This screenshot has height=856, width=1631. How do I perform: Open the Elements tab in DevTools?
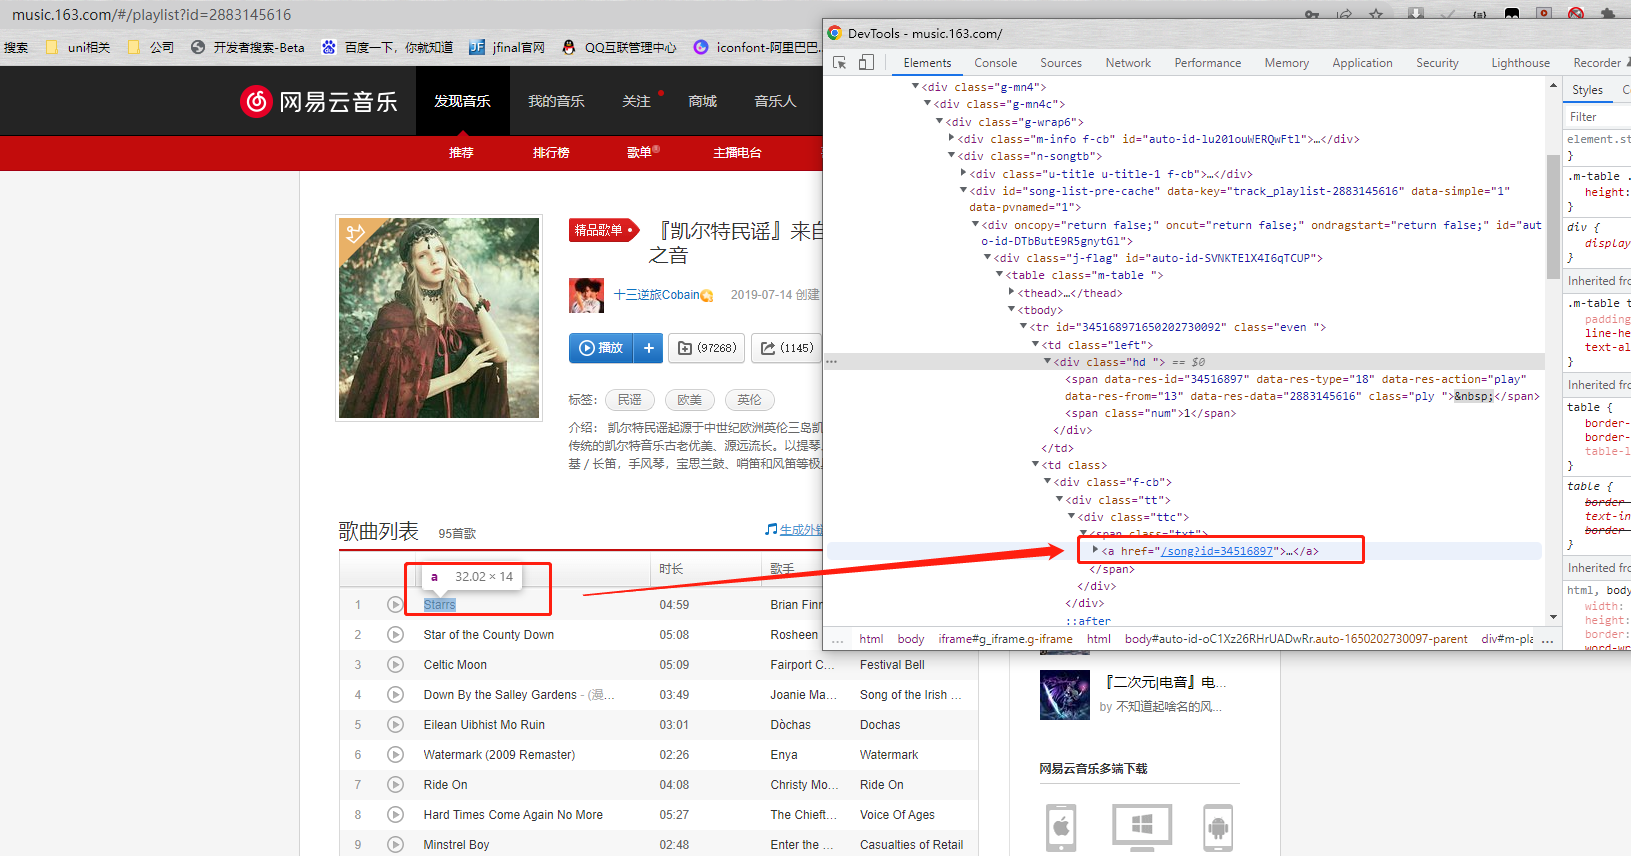click(x=927, y=62)
